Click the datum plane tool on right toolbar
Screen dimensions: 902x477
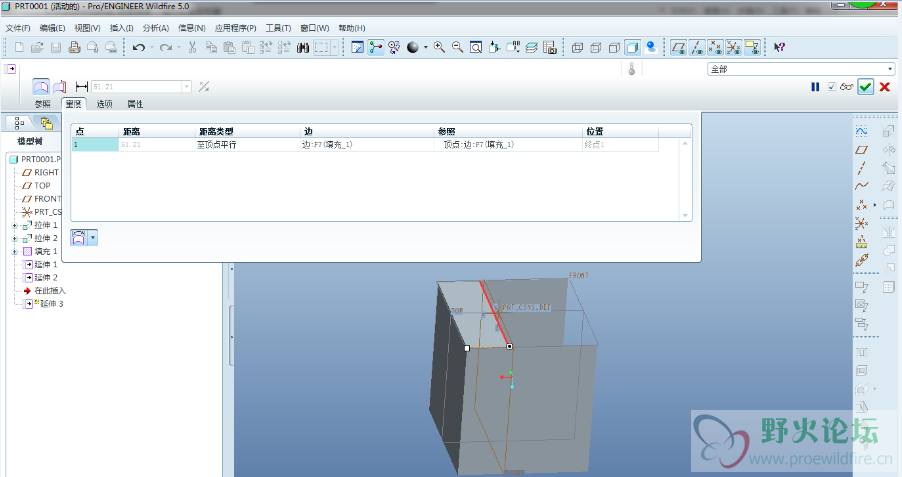pyautogui.click(x=861, y=150)
